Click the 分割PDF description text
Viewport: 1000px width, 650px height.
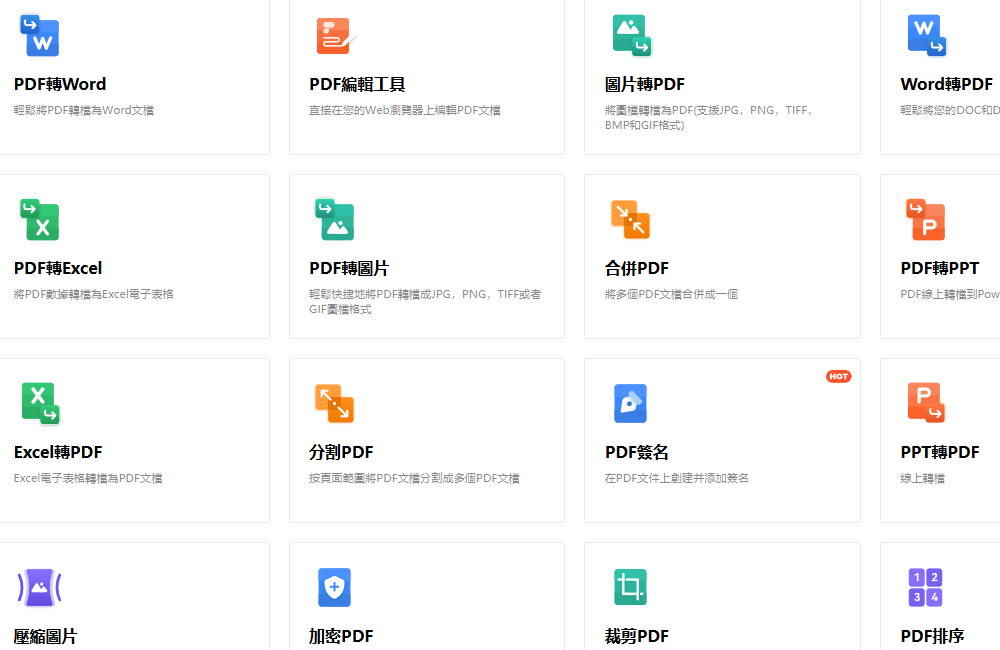click(x=414, y=478)
